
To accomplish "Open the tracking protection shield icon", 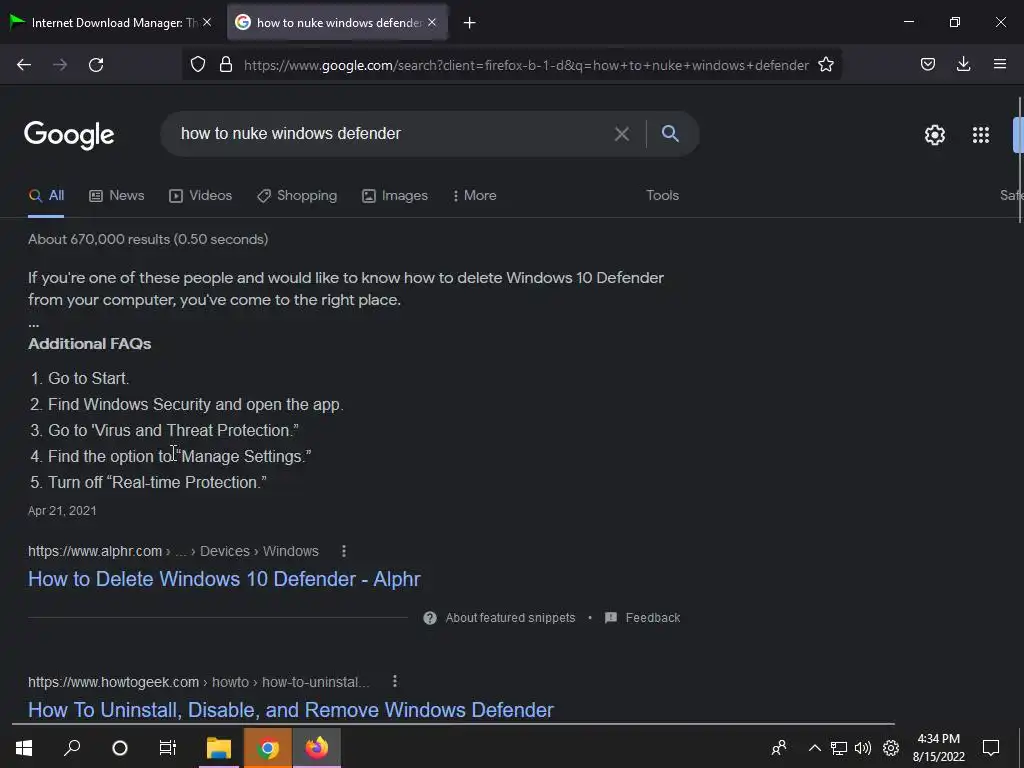I will [x=198, y=65].
